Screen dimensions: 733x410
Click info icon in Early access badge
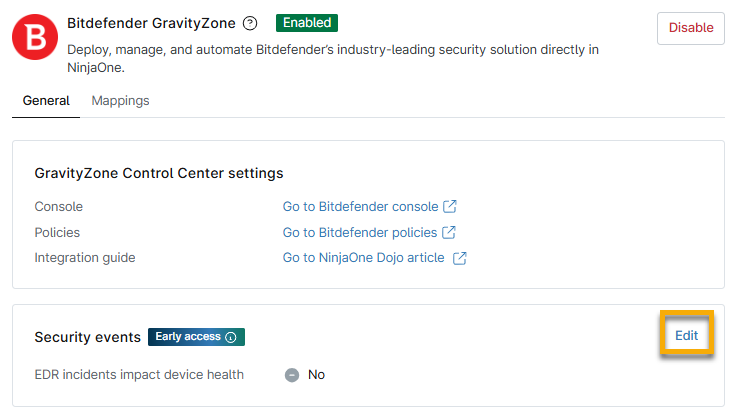tap(231, 337)
